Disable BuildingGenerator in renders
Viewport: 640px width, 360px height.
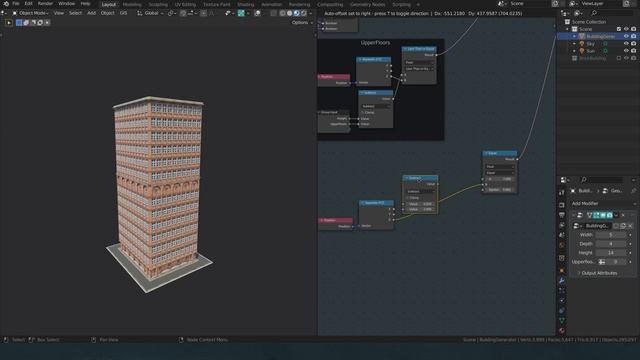coord(633,36)
